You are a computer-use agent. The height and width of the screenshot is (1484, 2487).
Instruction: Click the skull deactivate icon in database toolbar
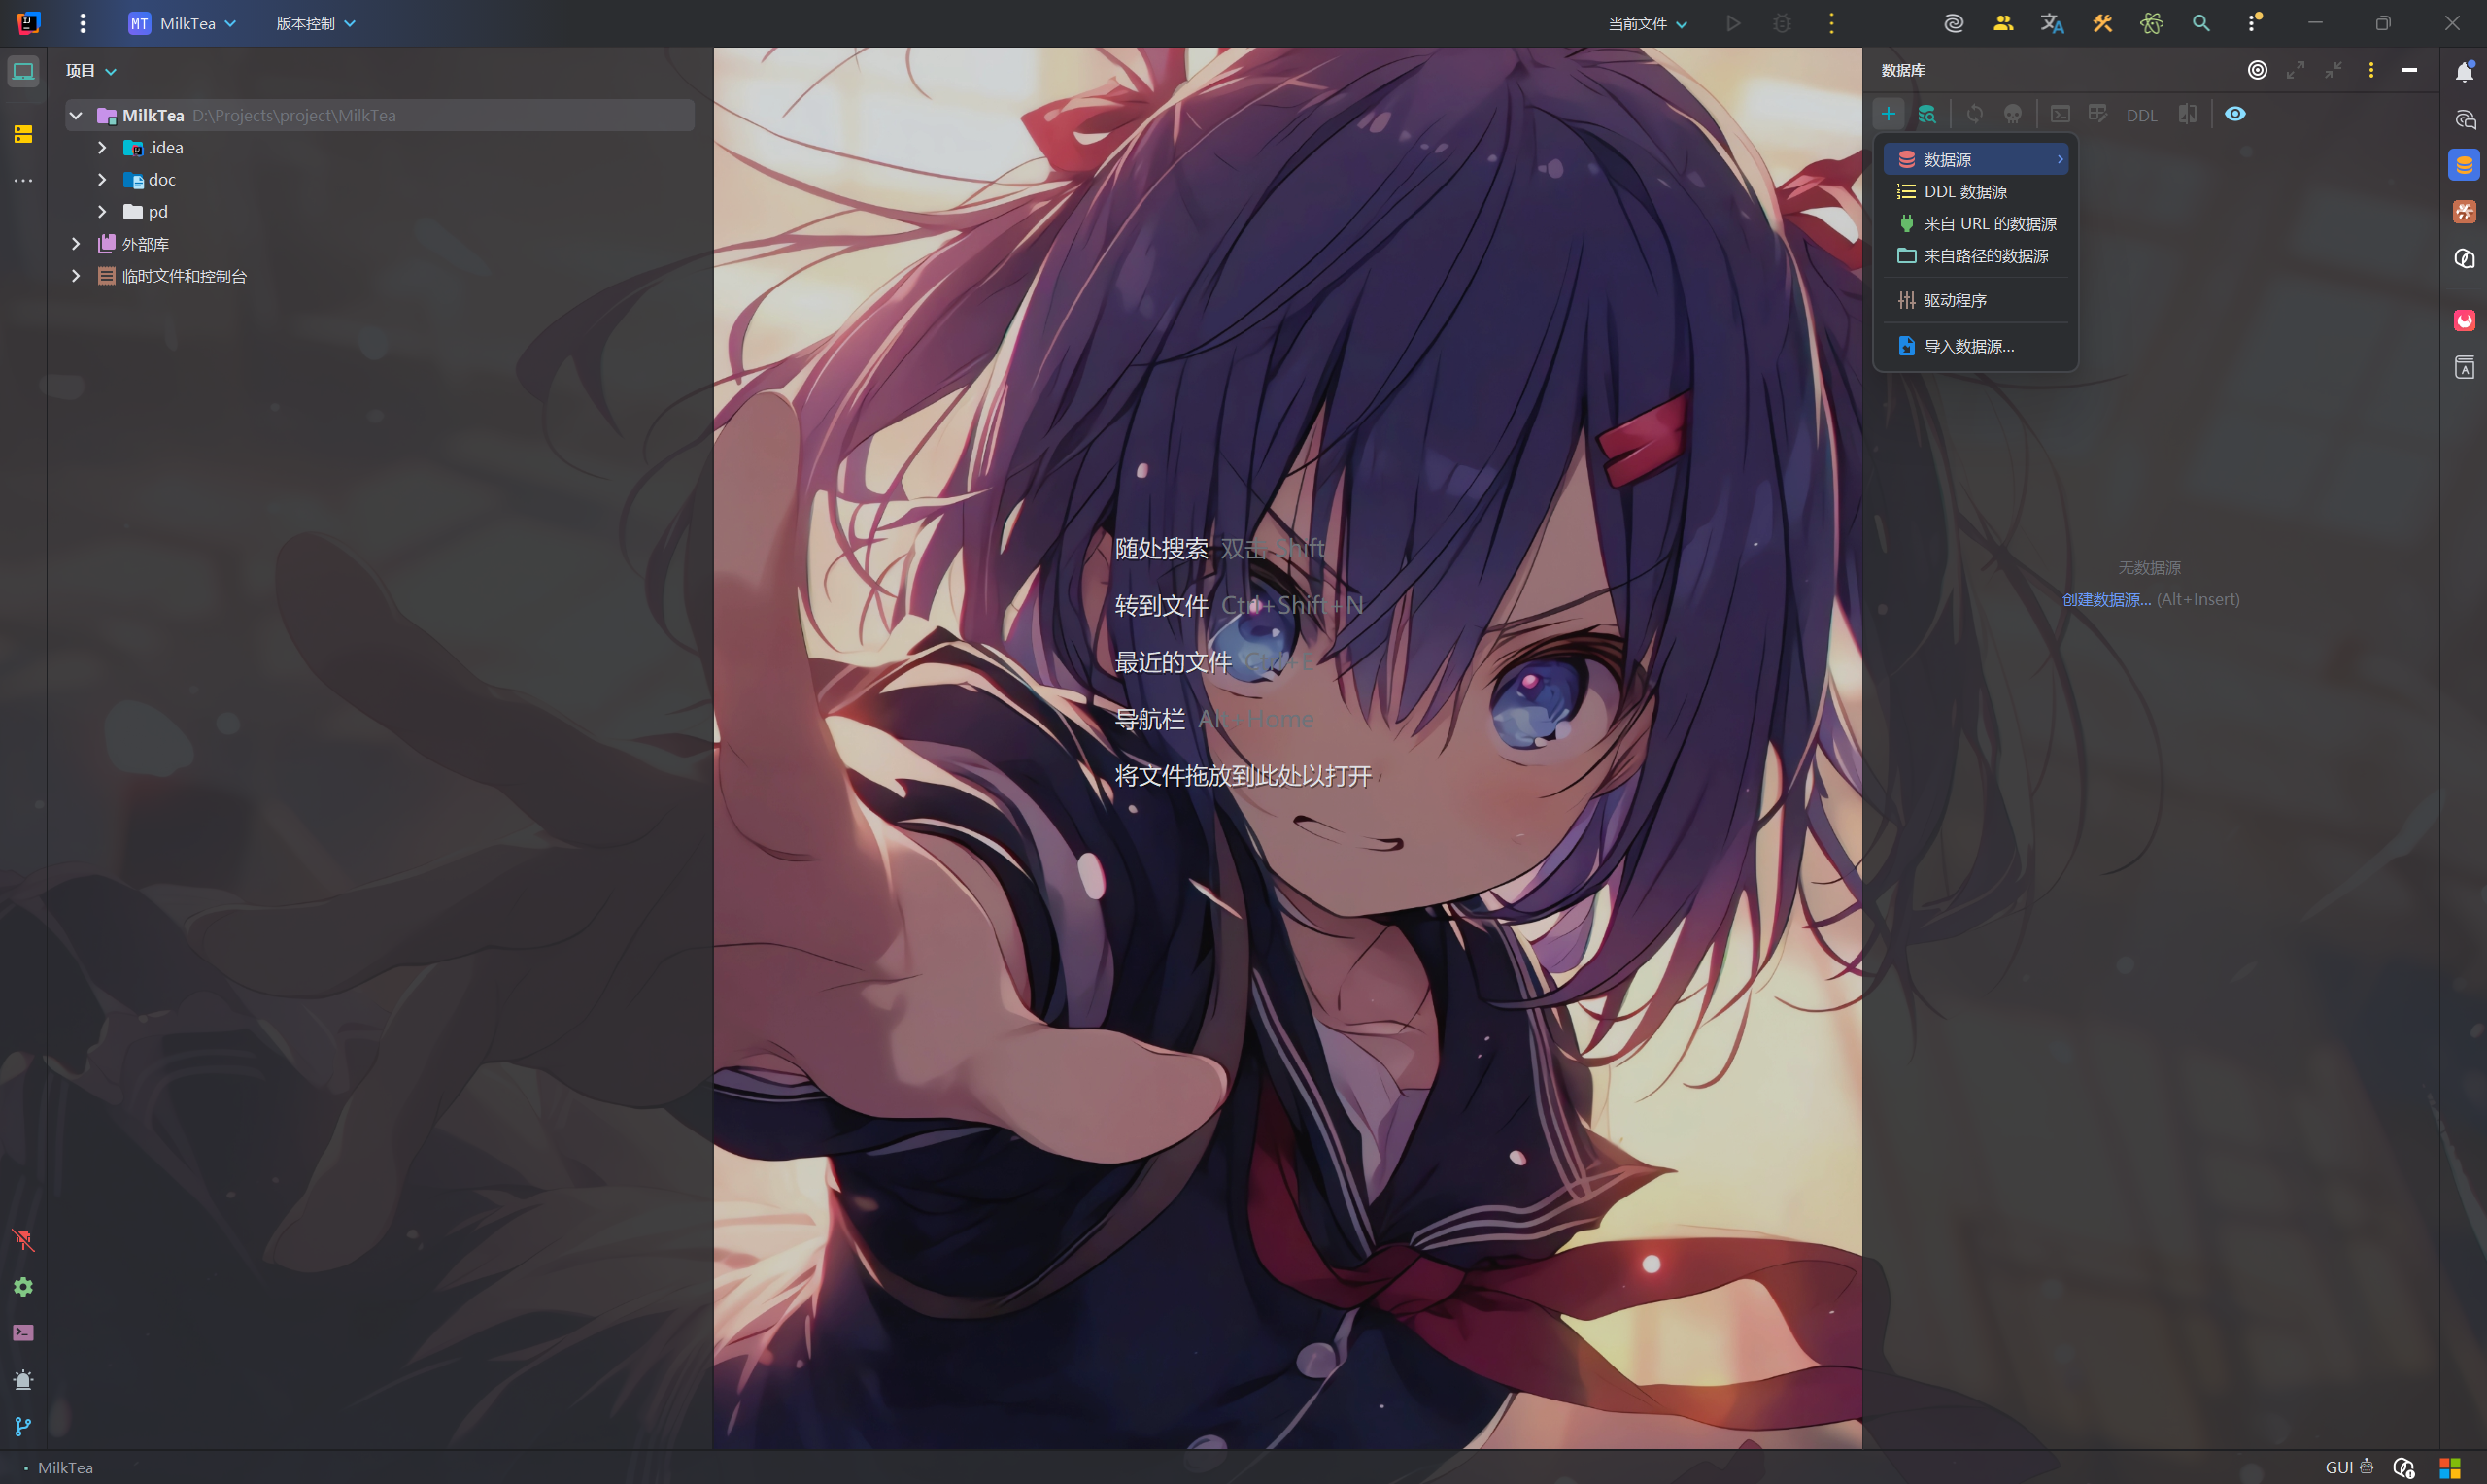coord(2013,114)
